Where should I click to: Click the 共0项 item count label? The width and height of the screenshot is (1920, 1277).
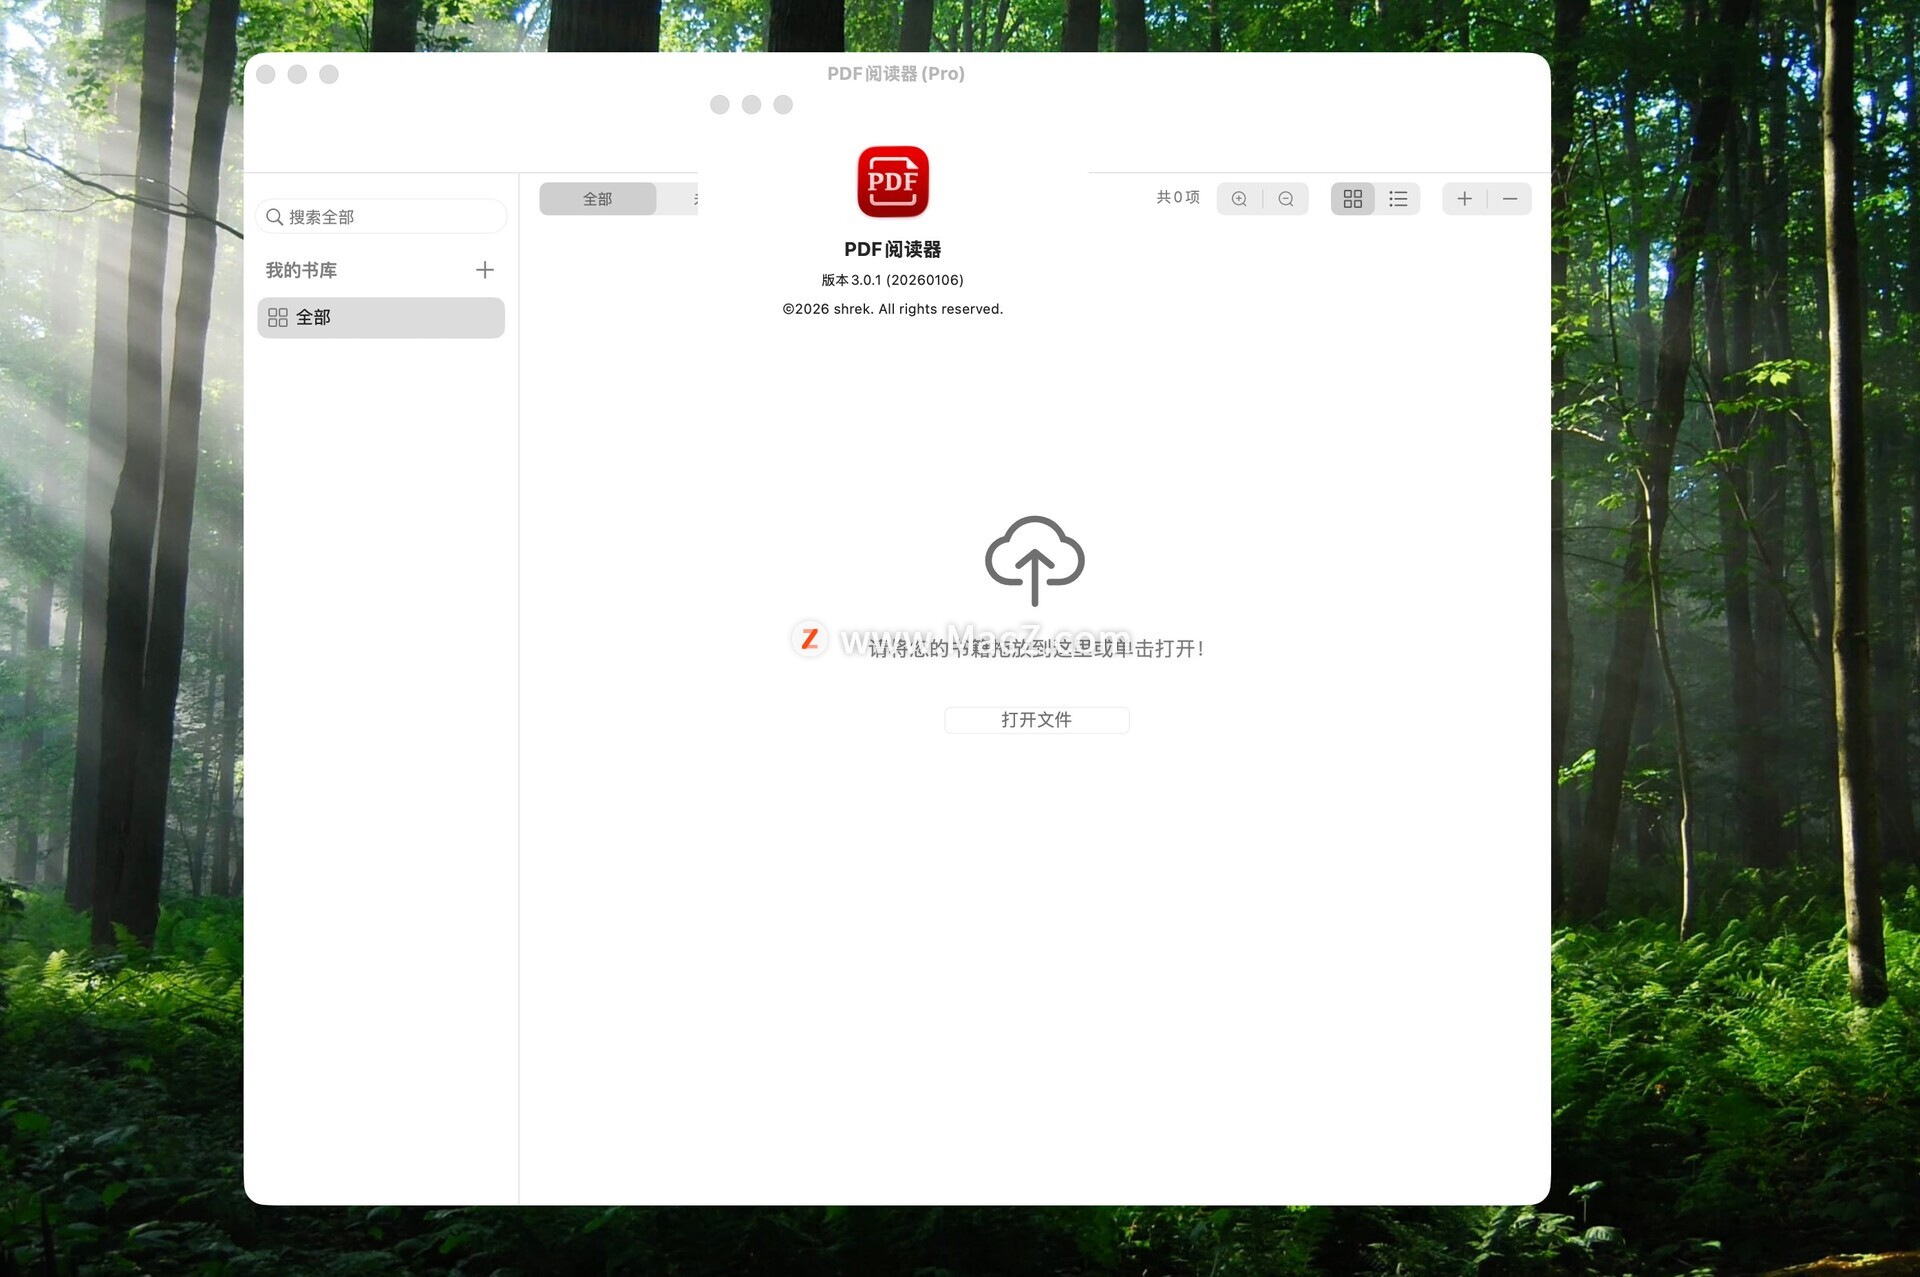click(x=1177, y=198)
